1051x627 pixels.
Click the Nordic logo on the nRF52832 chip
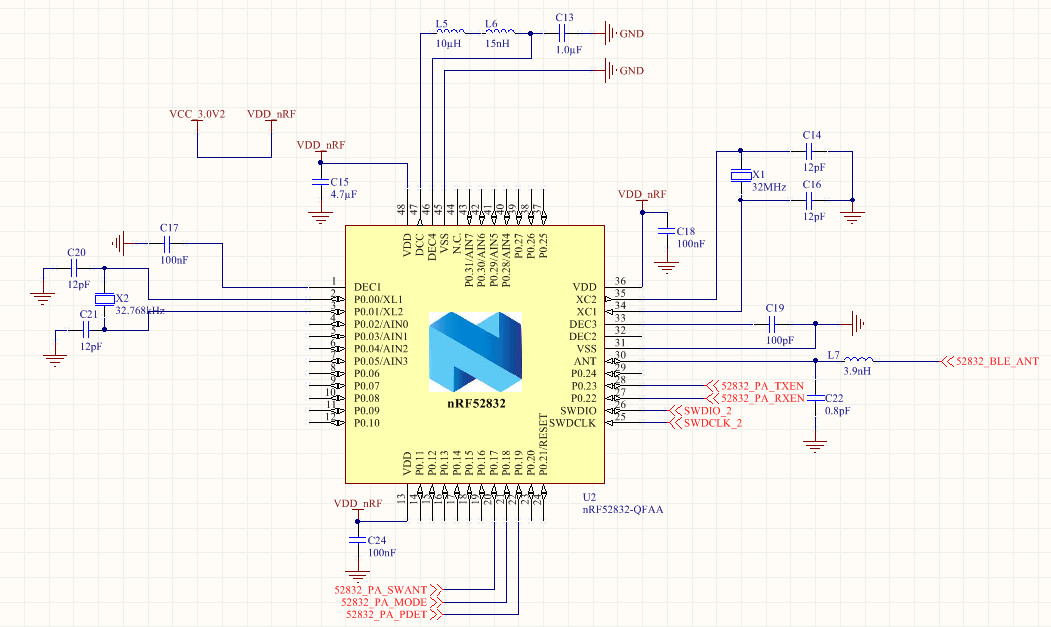coord(475,352)
